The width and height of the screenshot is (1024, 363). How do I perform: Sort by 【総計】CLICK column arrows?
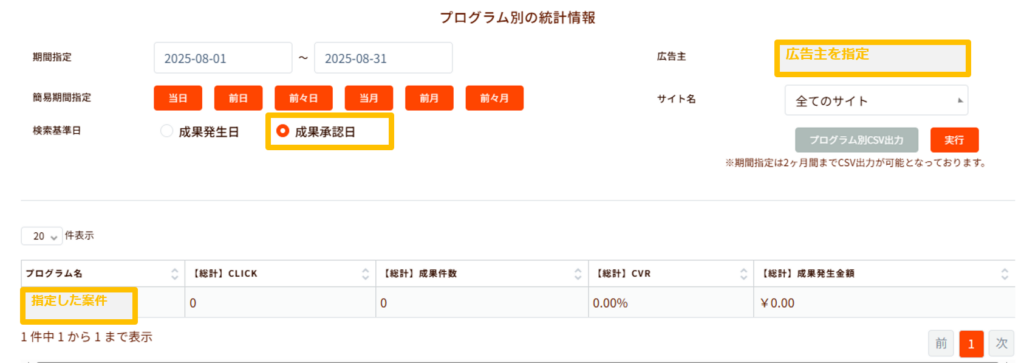tap(366, 274)
